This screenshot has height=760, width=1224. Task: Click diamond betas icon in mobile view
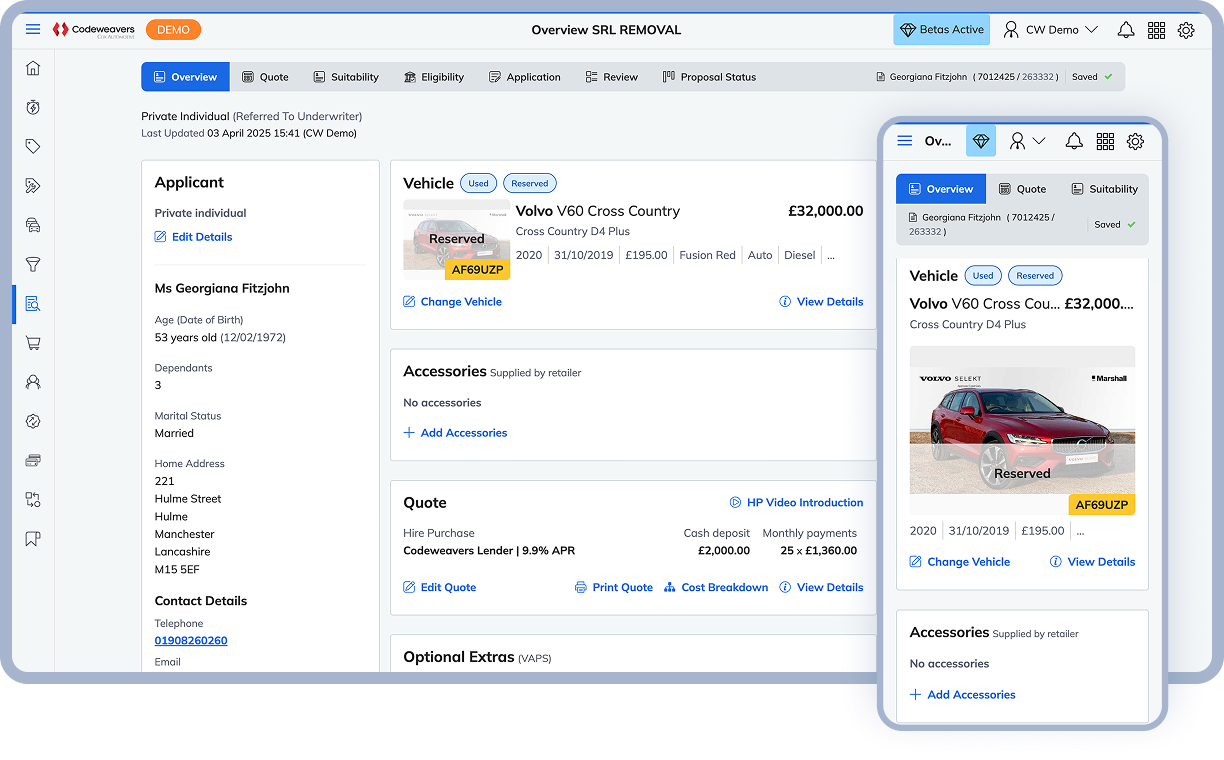coord(981,141)
